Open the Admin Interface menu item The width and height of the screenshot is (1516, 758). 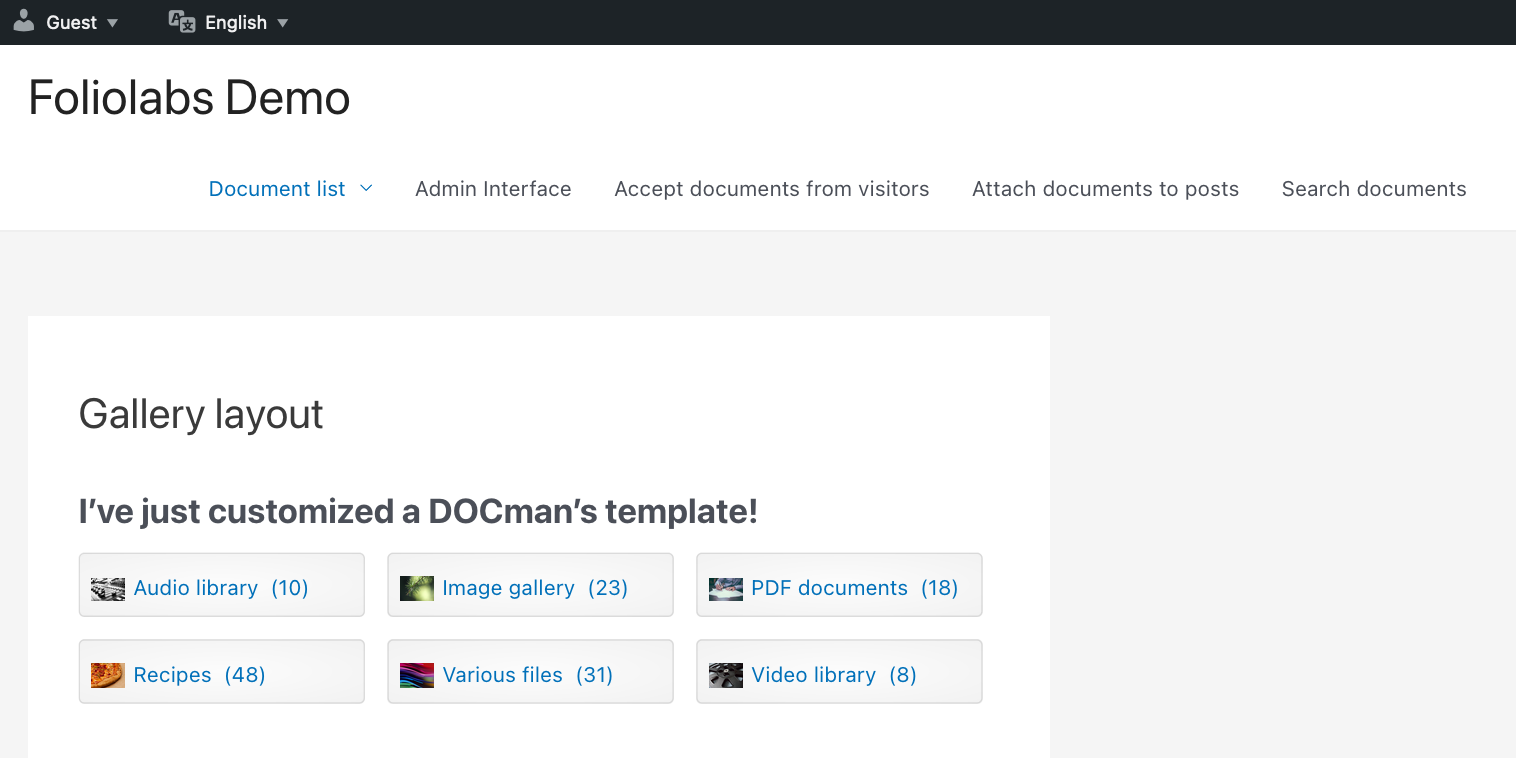point(493,189)
